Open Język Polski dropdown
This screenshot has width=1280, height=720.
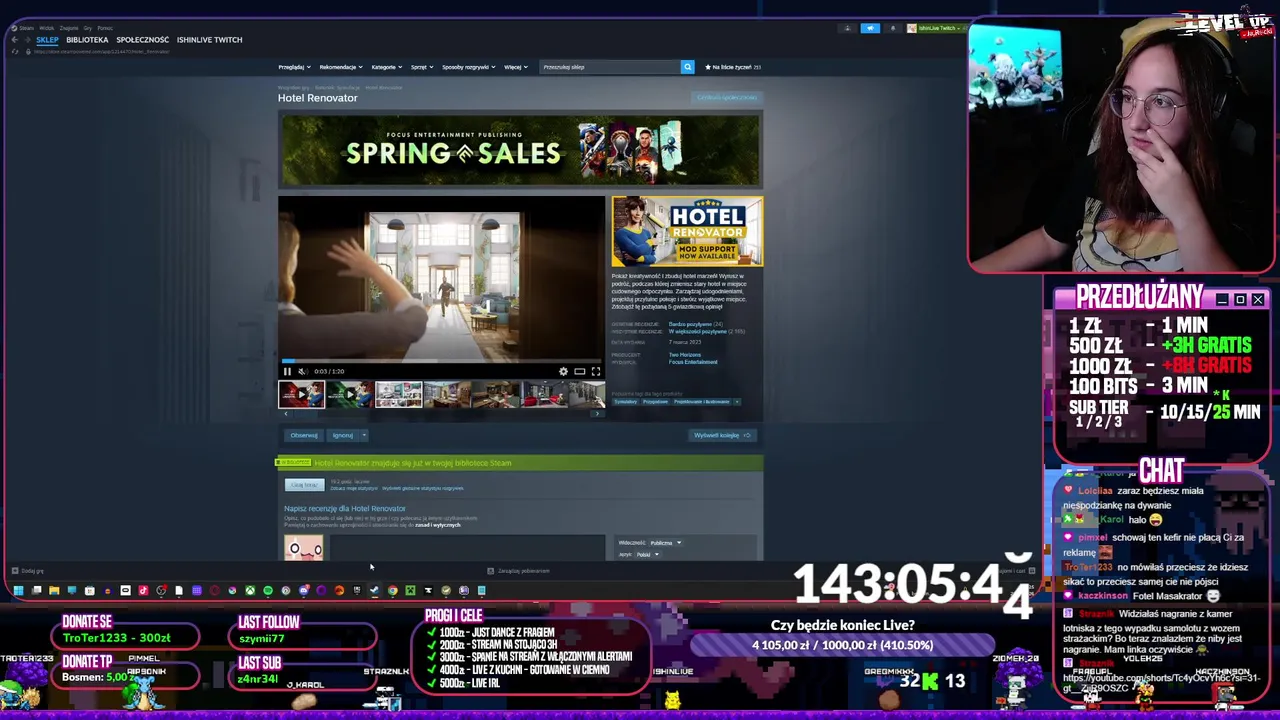pyautogui.click(x=646, y=554)
